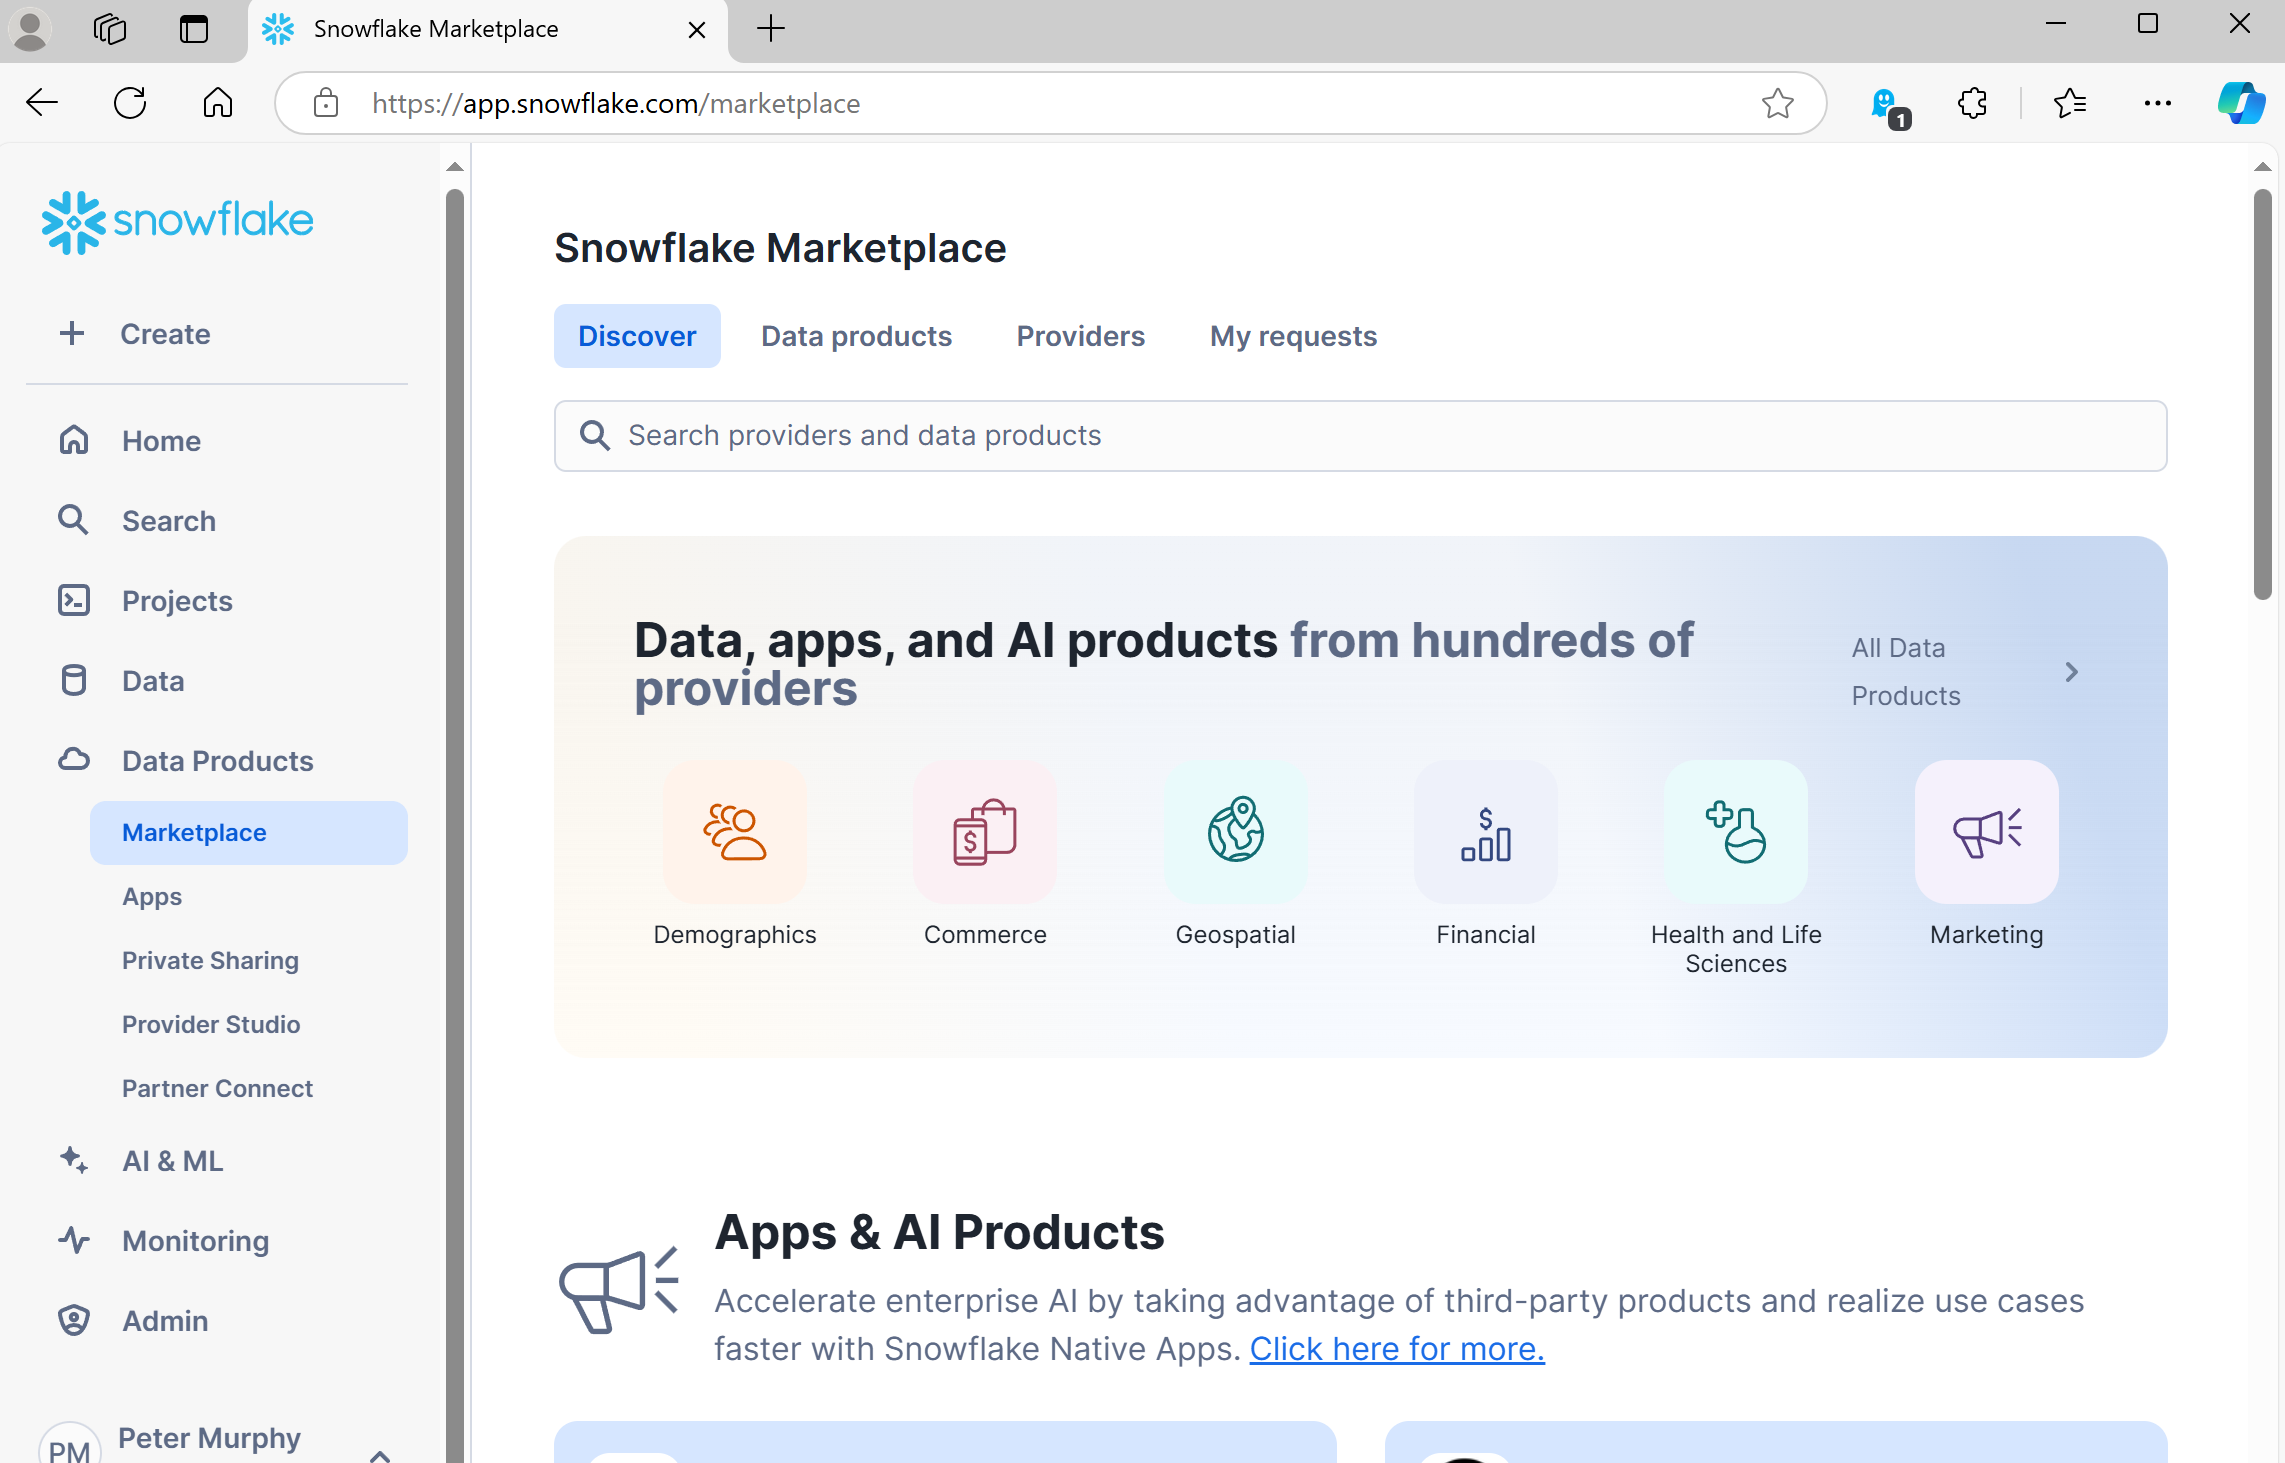Follow the Click here for more link

[1396, 1349]
